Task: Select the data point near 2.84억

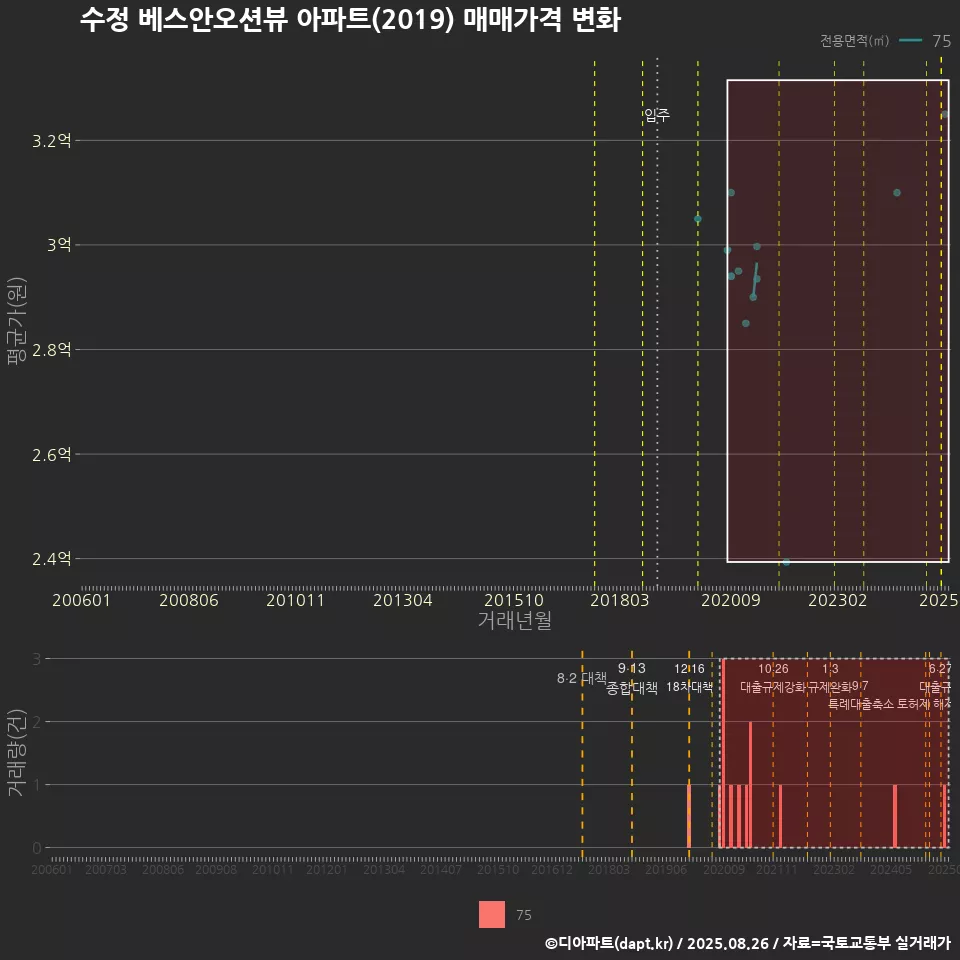Action: 745,323
